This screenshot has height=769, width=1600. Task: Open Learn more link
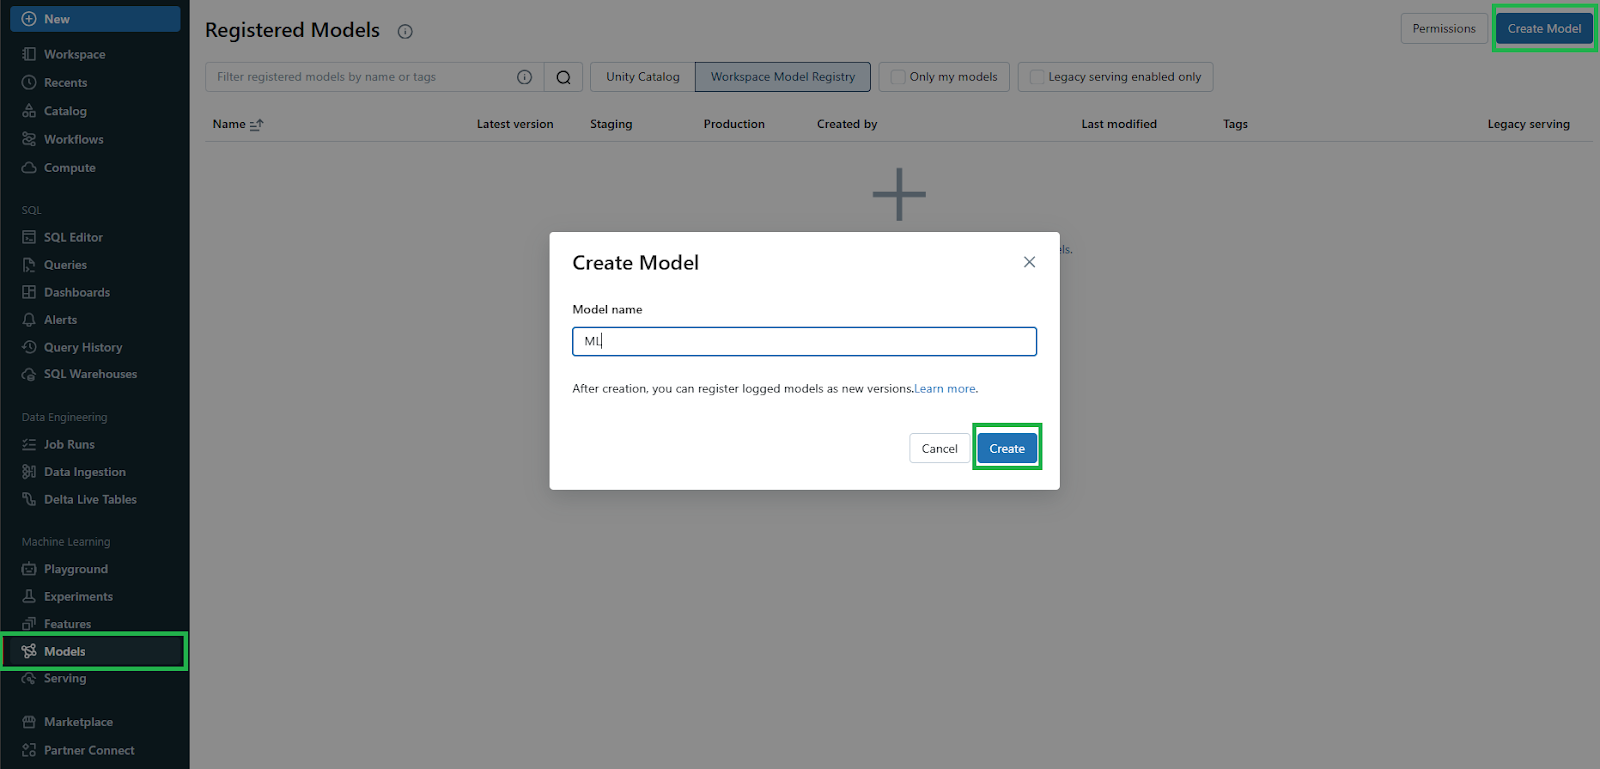tap(945, 389)
